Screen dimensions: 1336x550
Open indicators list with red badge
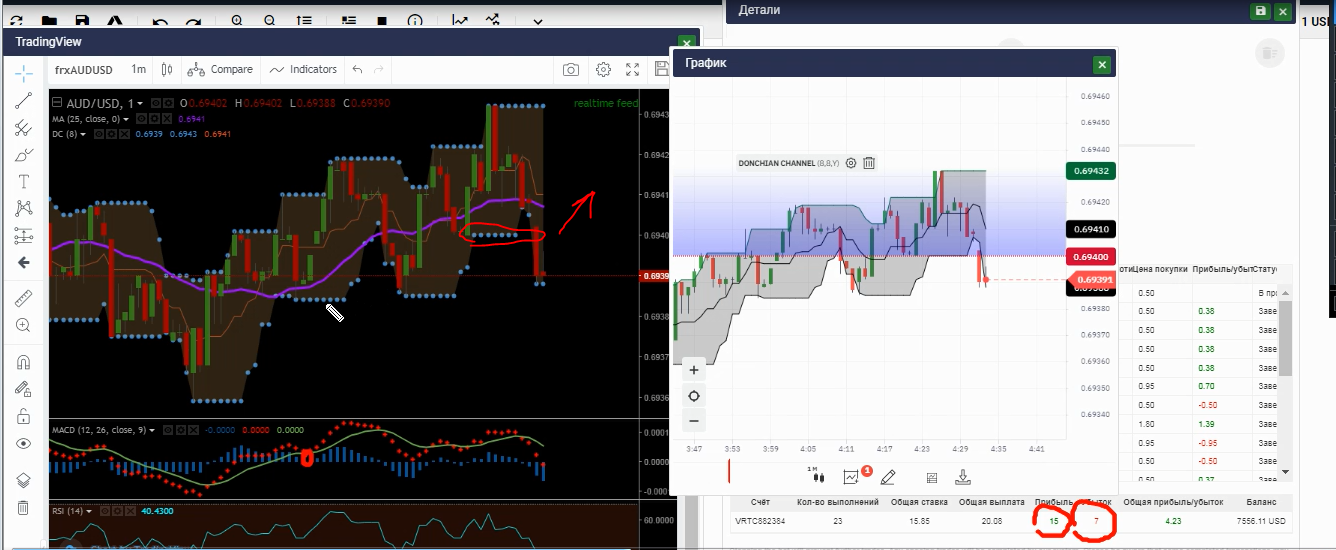(854, 476)
